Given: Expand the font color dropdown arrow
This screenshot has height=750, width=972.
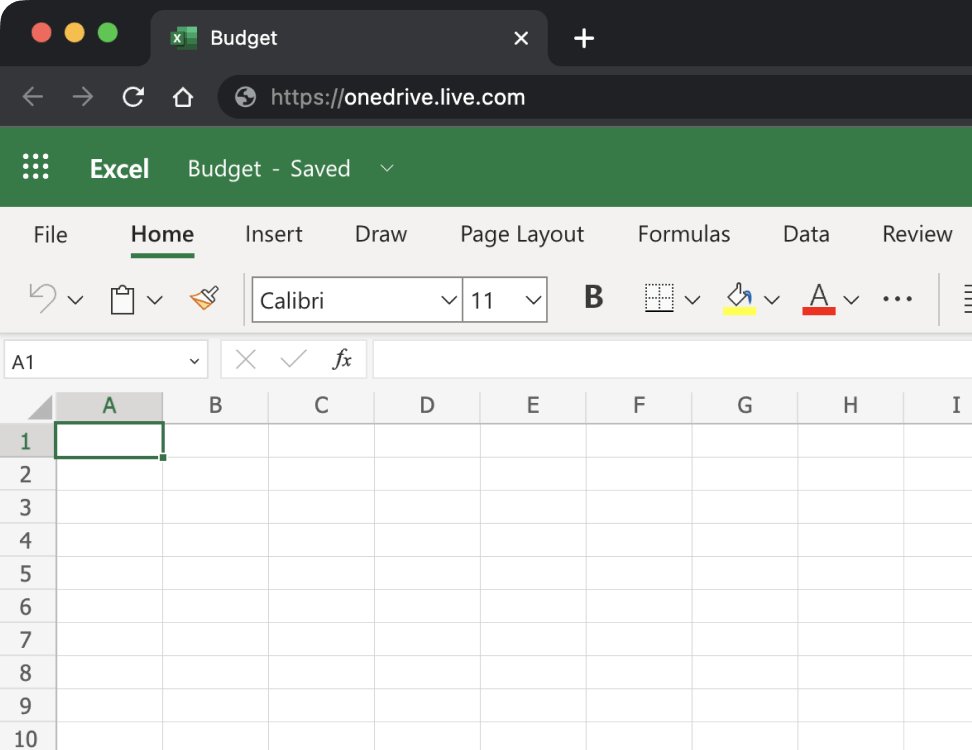Looking at the screenshot, I should [852, 300].
